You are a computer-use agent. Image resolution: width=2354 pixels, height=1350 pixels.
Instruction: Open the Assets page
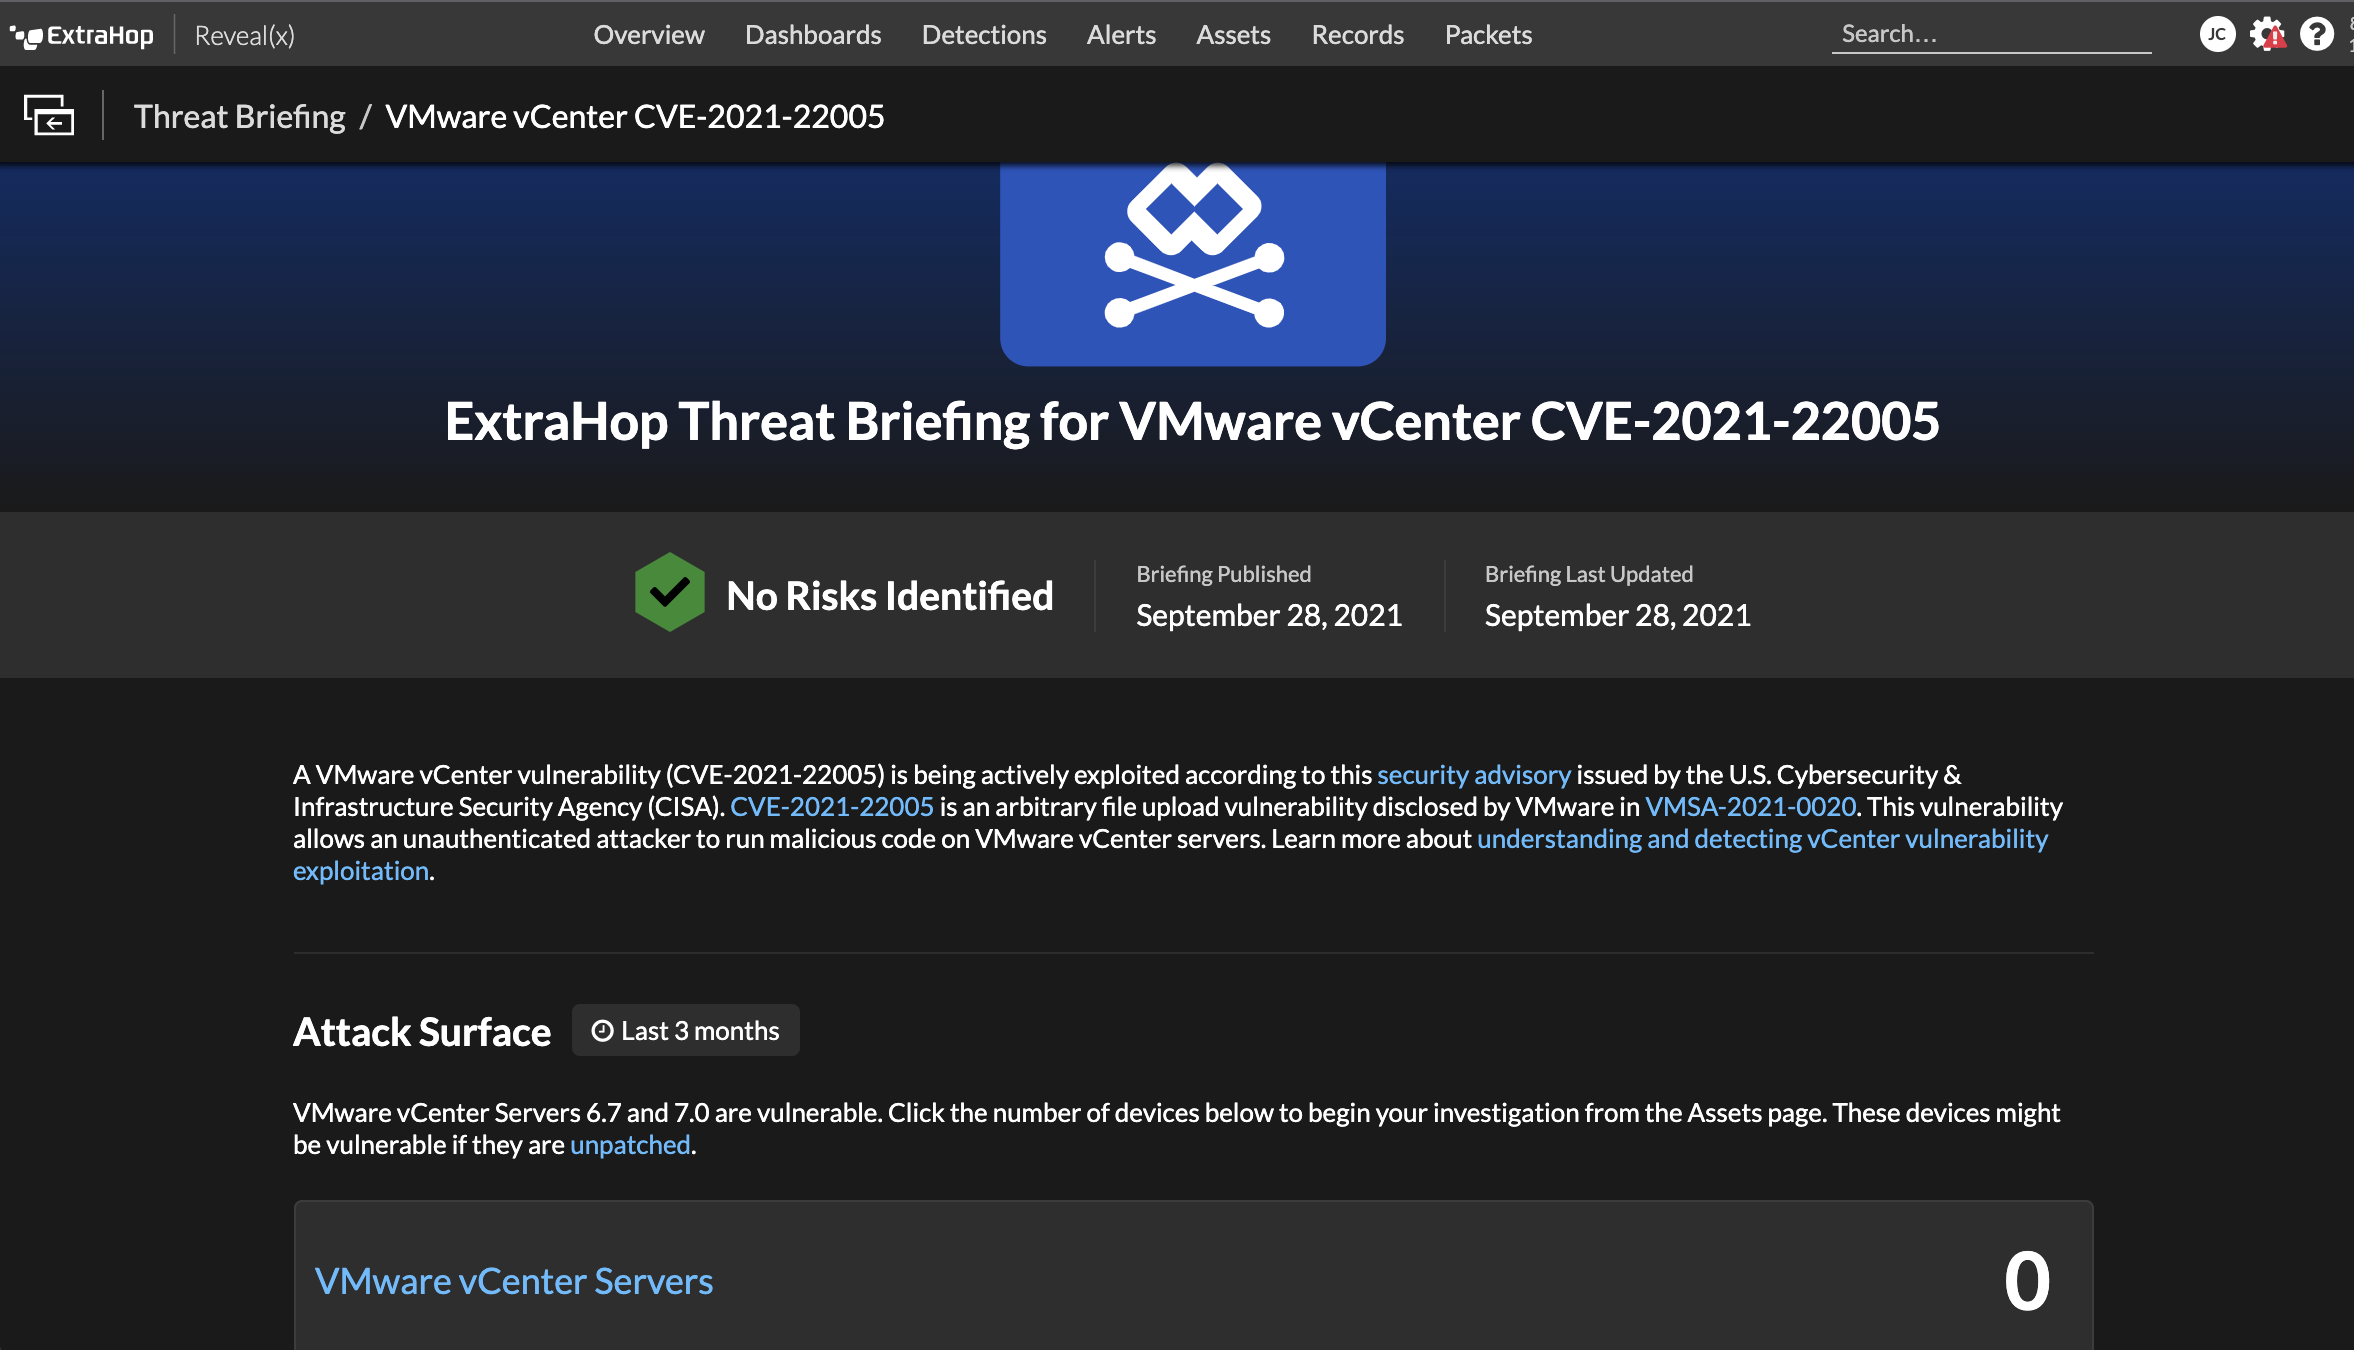point(1233,35)
